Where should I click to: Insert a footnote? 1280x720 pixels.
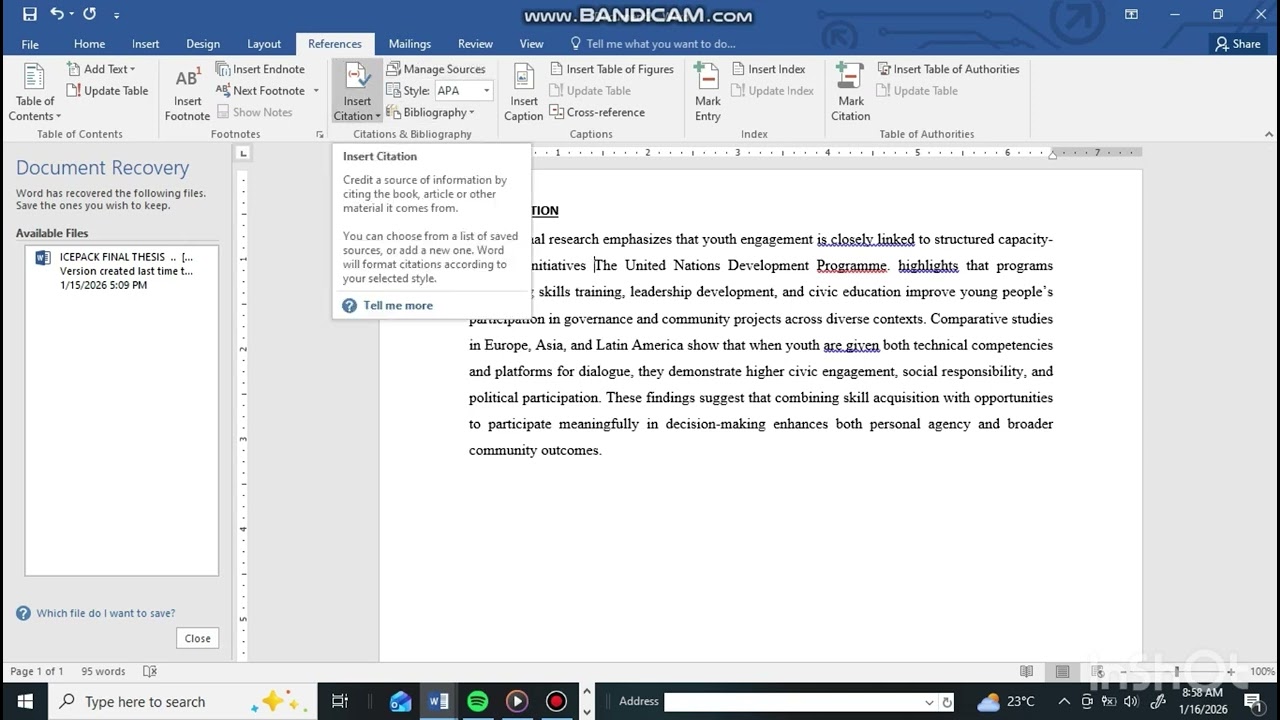188,92
